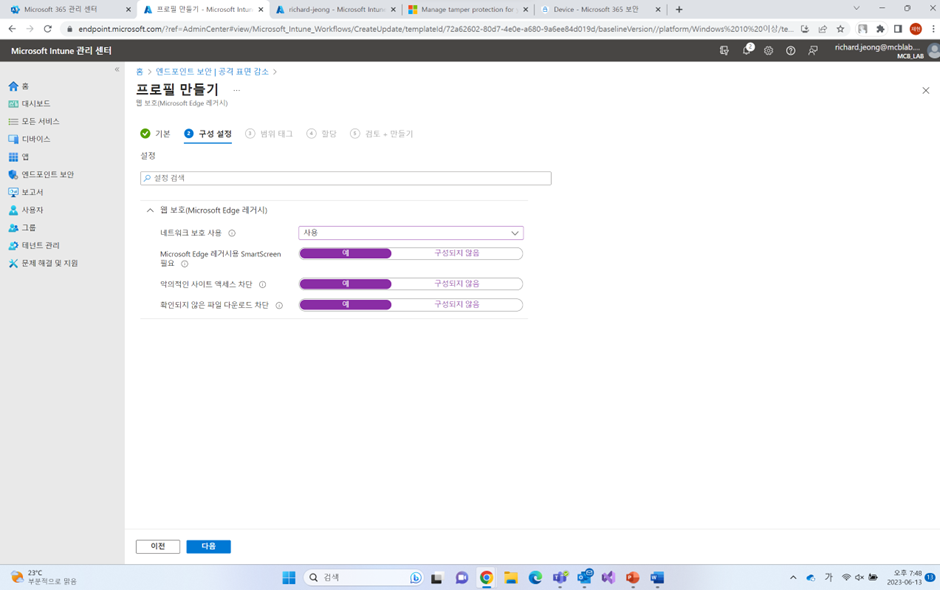Show info for SmartScreen 필요 setting
This screenshot has width=940, height=590.
click(x=185, y=264)
